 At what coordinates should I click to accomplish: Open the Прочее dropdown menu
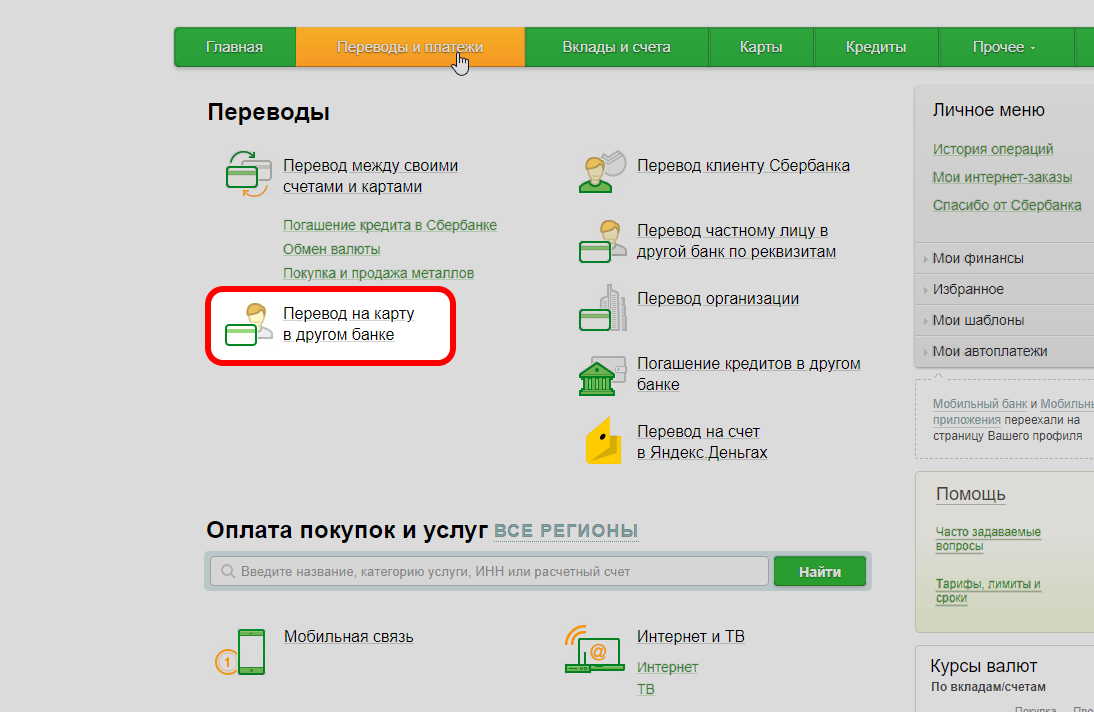point(1004,47)
